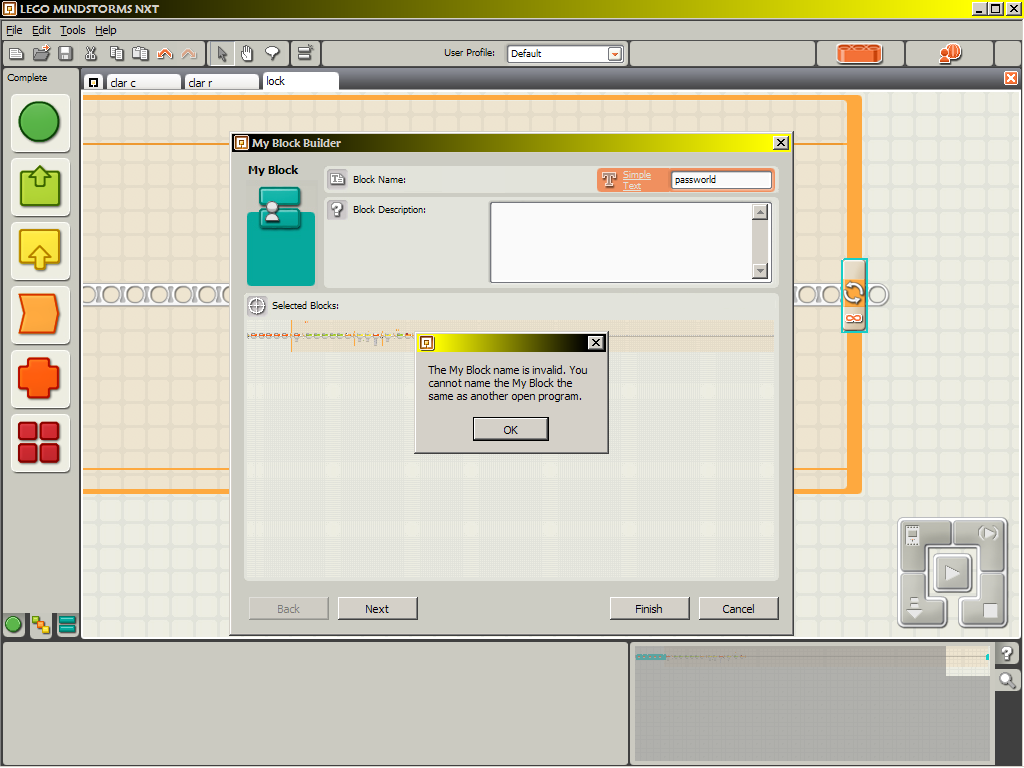
Task: Open the help question mark tab
Action: (1007, 653)
